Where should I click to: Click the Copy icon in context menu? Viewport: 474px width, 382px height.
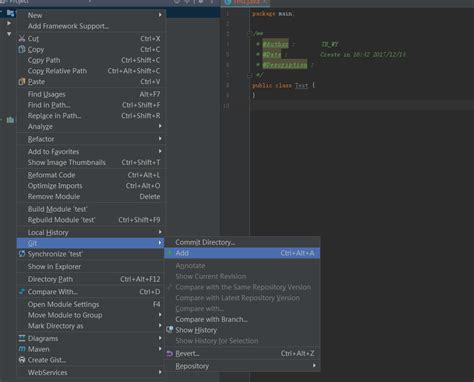(x=22, y=49)
